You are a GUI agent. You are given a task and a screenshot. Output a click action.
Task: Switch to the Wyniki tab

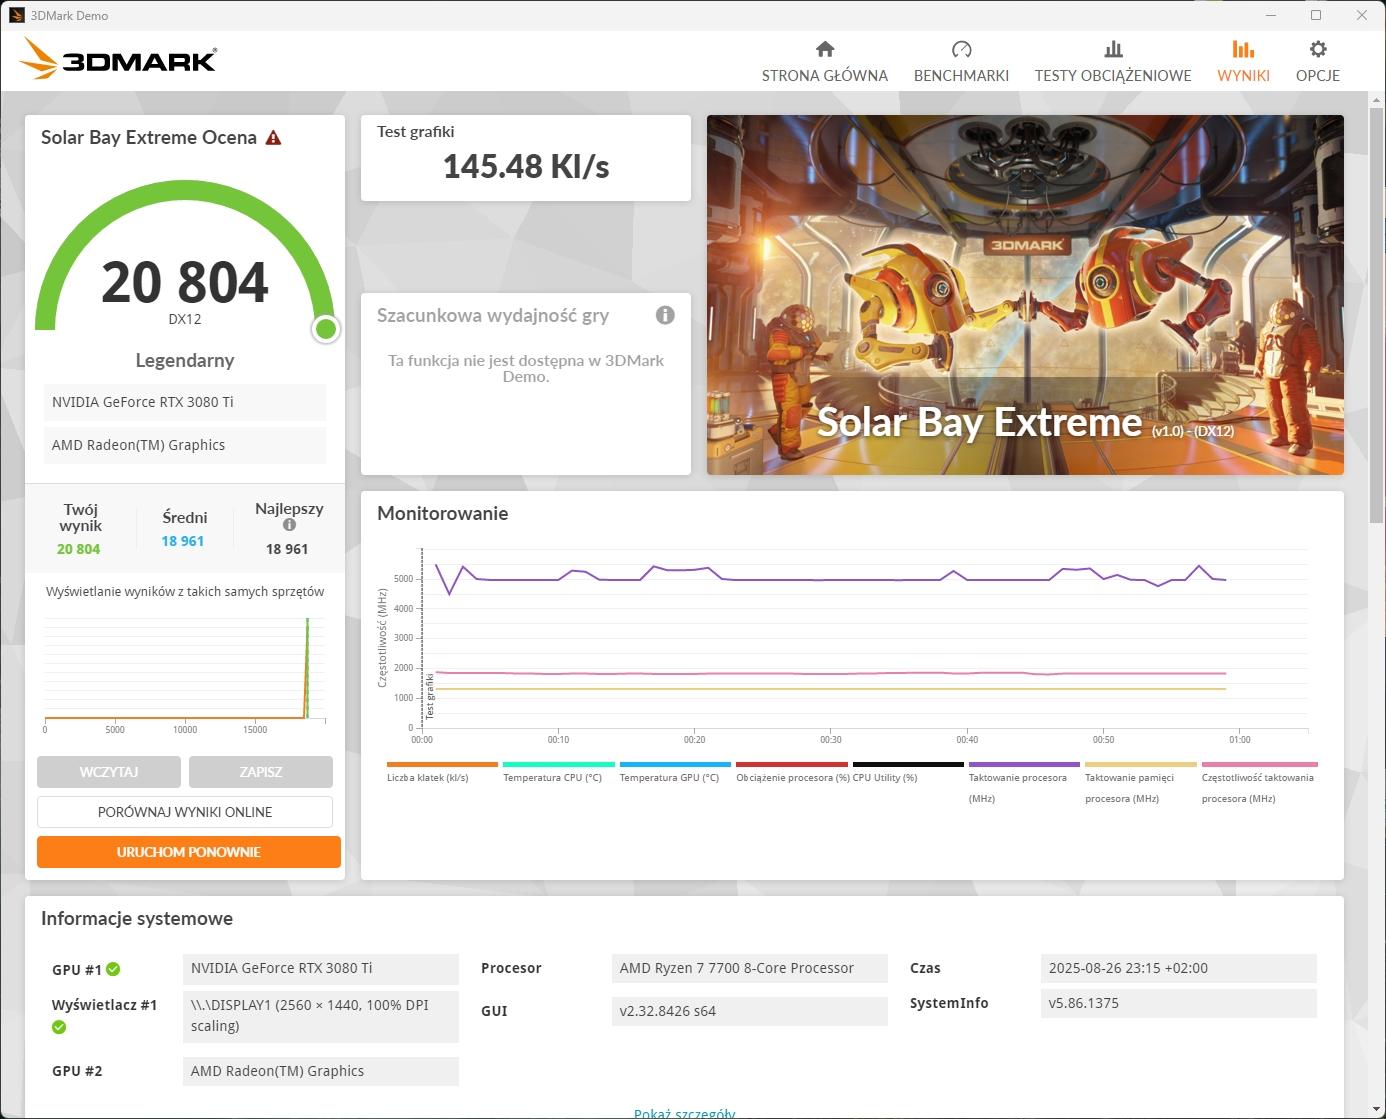1243,61
